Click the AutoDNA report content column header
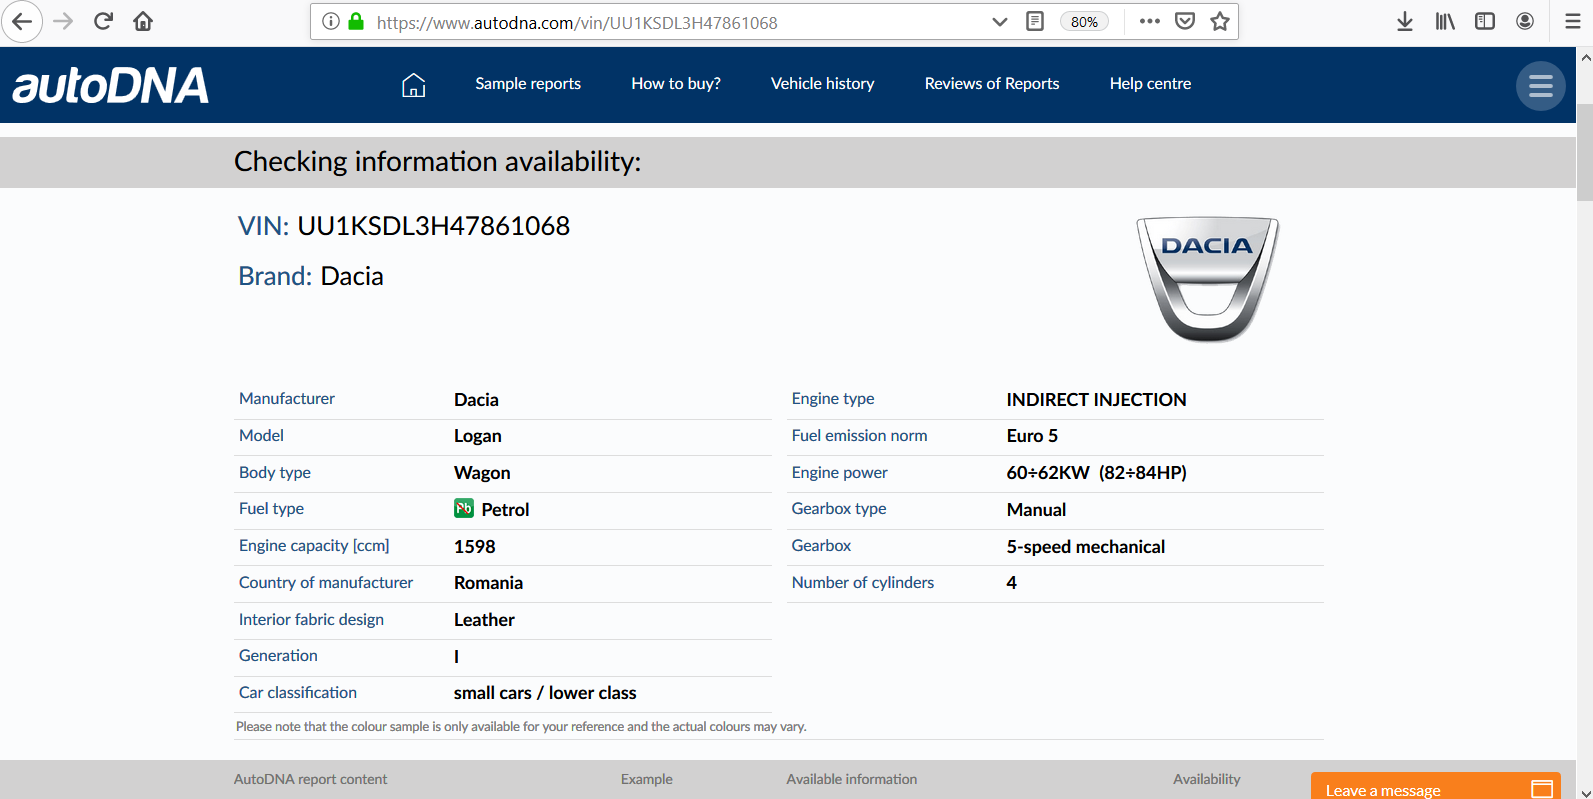 310,779
